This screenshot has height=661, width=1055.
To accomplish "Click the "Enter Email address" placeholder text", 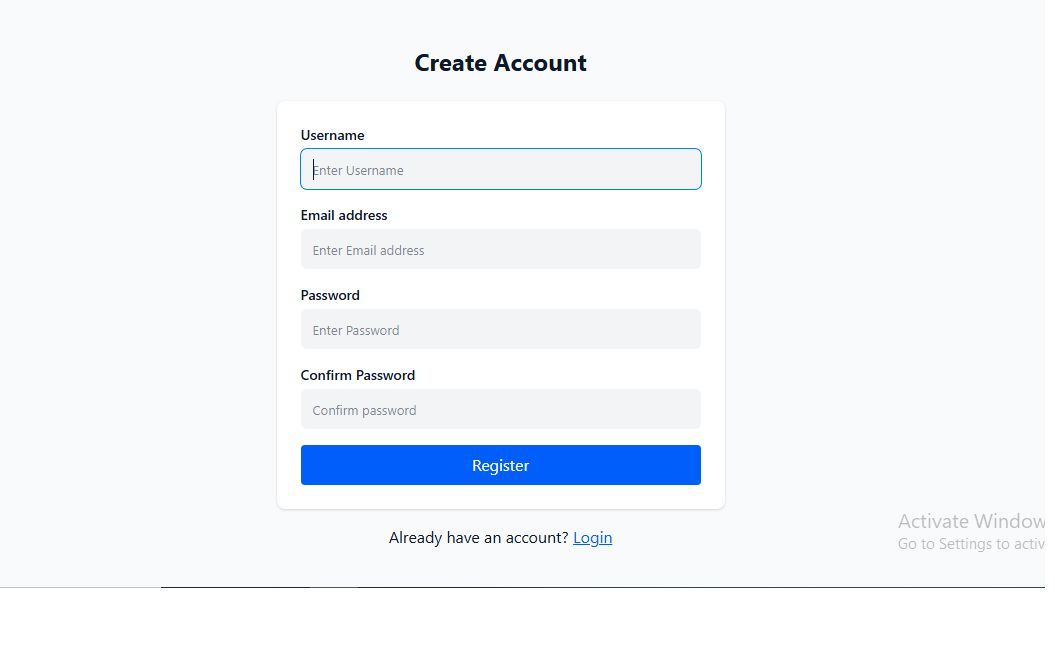I will pyautogui.click(x=368, y=250).
